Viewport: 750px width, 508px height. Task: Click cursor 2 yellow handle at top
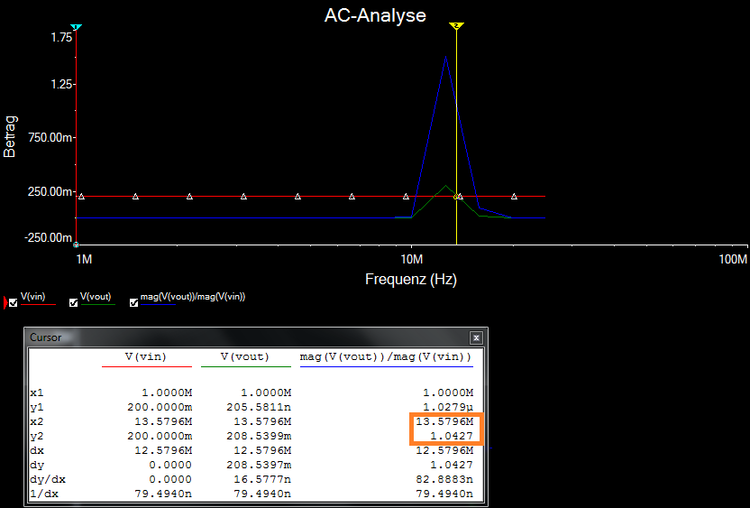[x=456, y=26]
